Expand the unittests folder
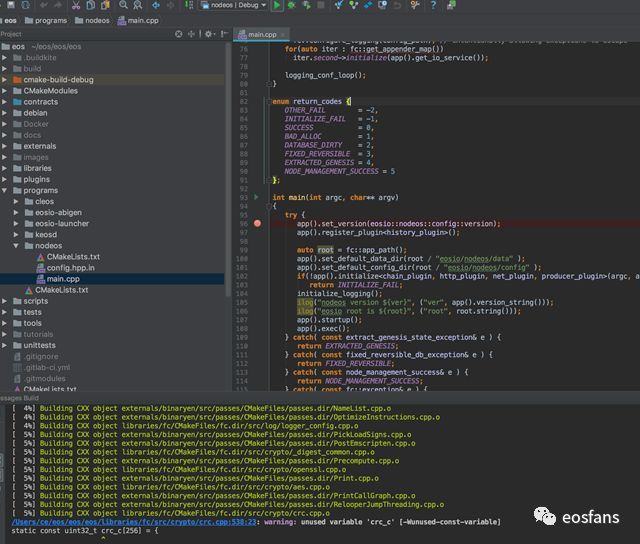Image resolution: width=640 pixels, height=544 pixels. [x=4, y=345]
